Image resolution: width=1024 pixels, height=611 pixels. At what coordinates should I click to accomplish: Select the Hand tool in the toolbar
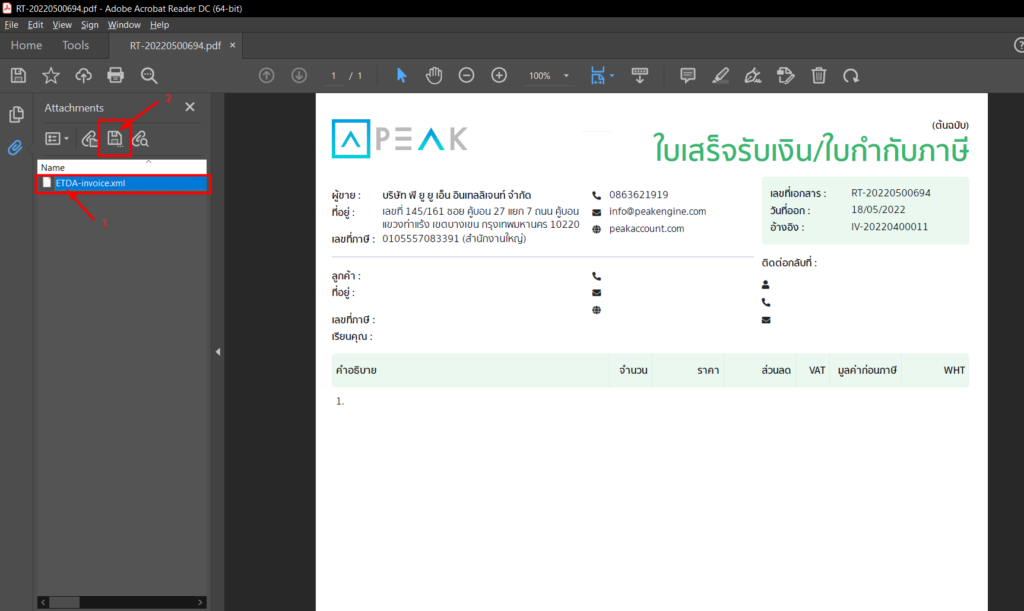click(x=433, y=75)
